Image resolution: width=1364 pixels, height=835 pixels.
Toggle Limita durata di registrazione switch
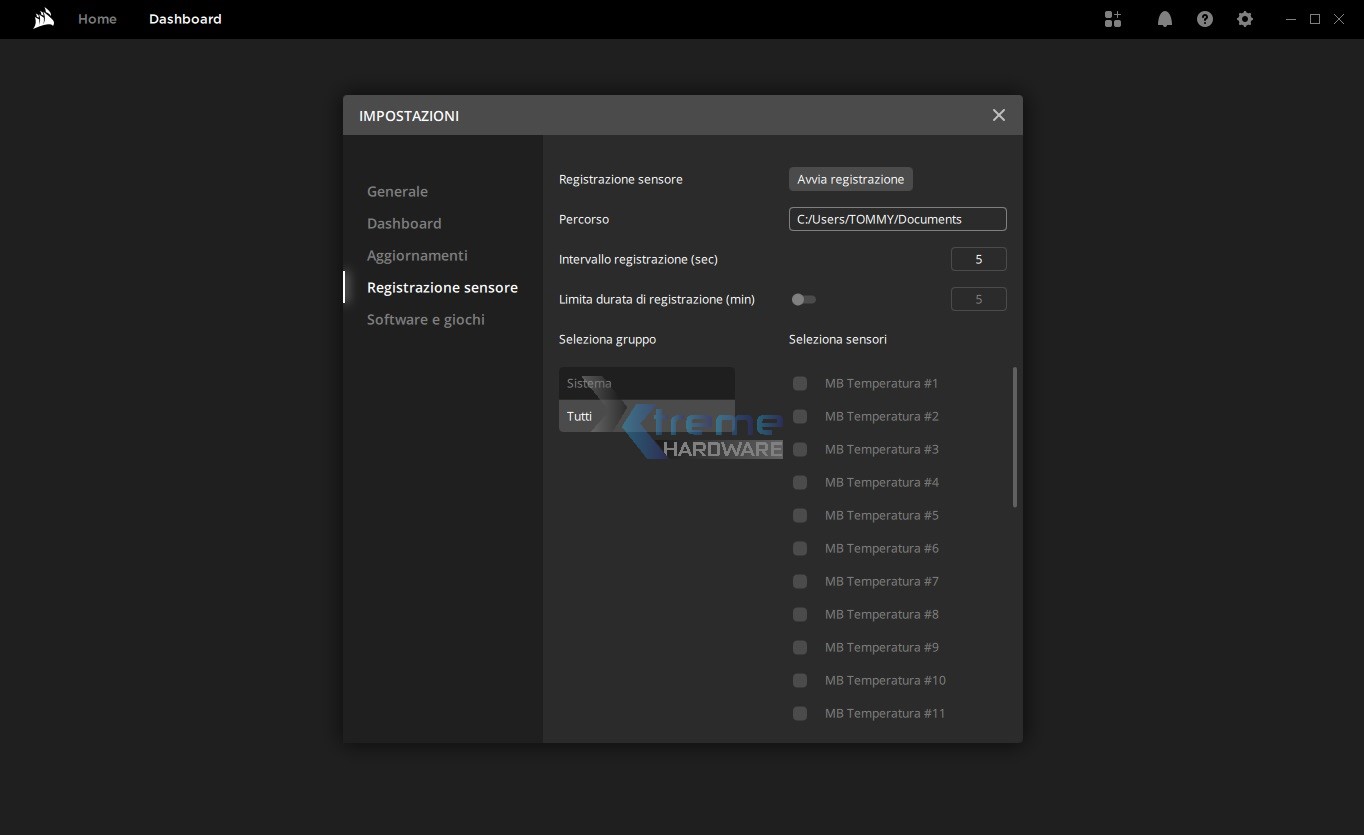[x=803, y=299]
